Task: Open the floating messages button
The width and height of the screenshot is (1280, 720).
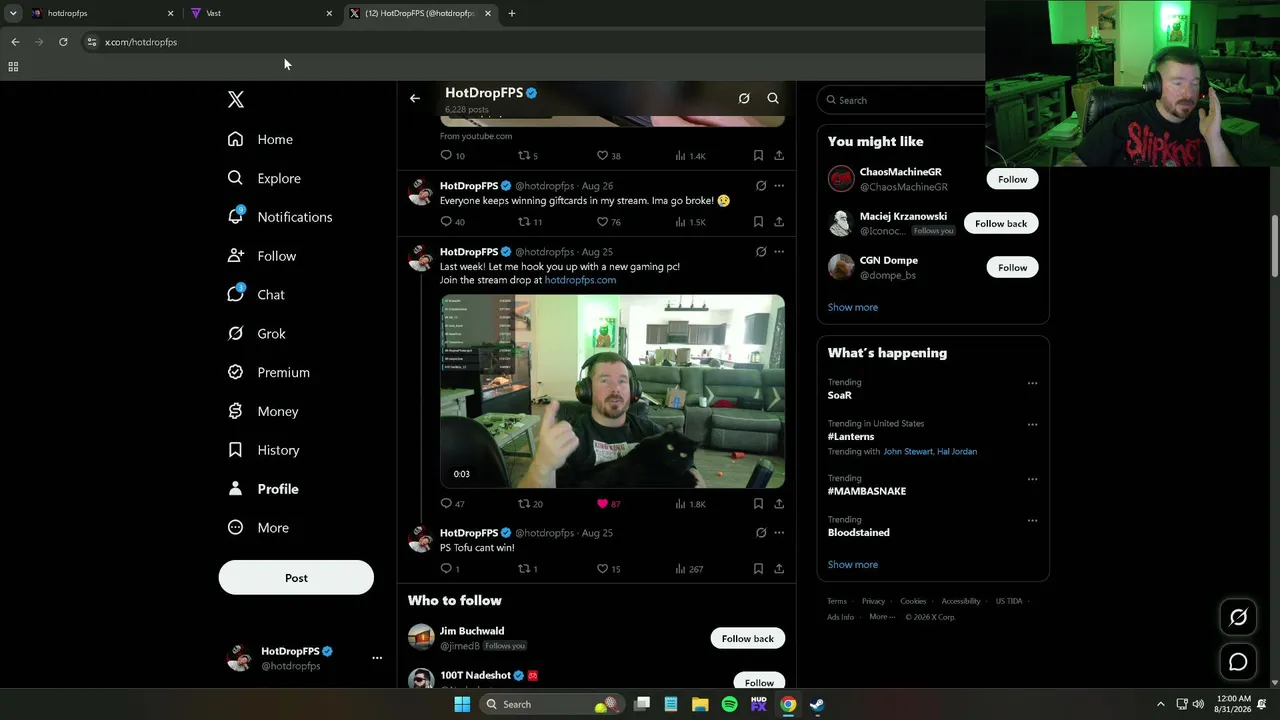Action: pos(1238,662)
